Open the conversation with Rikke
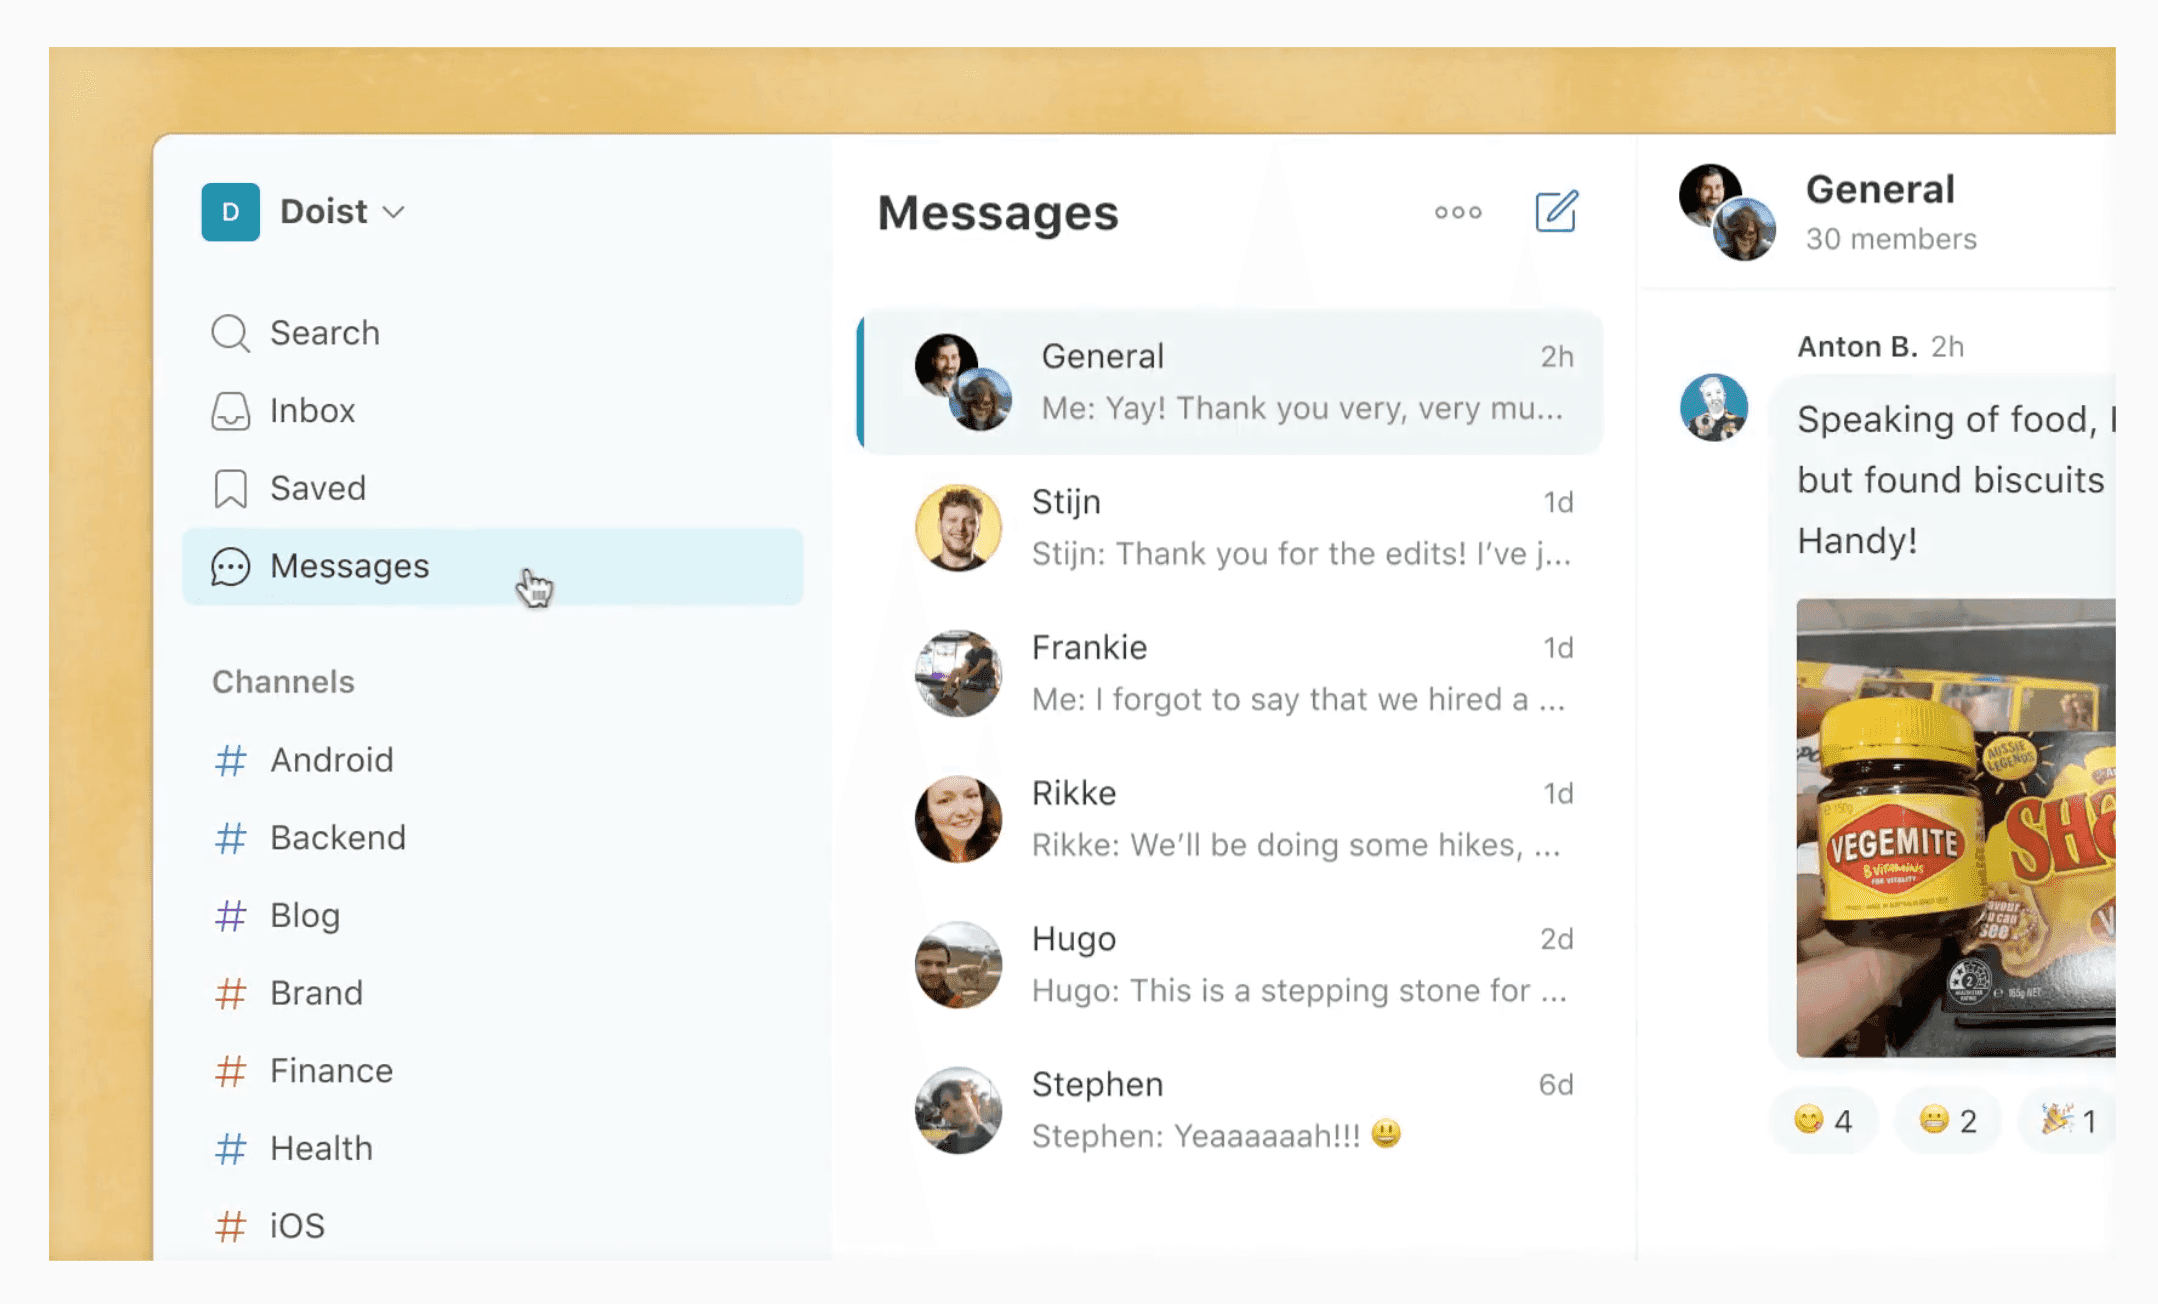This screenshot has height=1304, width=2158. click(1230, 820)
